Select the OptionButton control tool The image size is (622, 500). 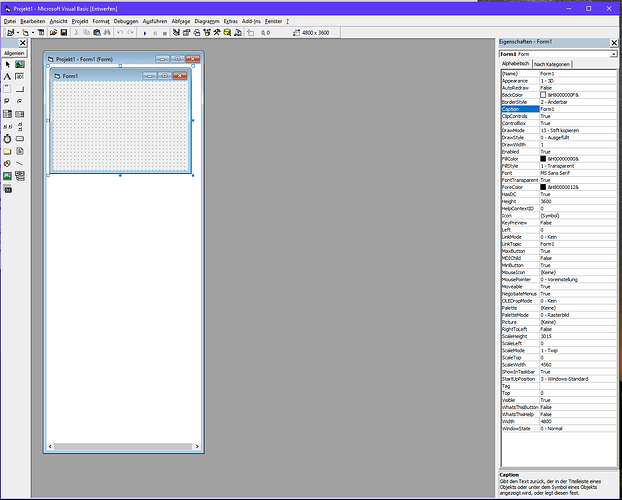pyautogui.click(x=20, y=102)
